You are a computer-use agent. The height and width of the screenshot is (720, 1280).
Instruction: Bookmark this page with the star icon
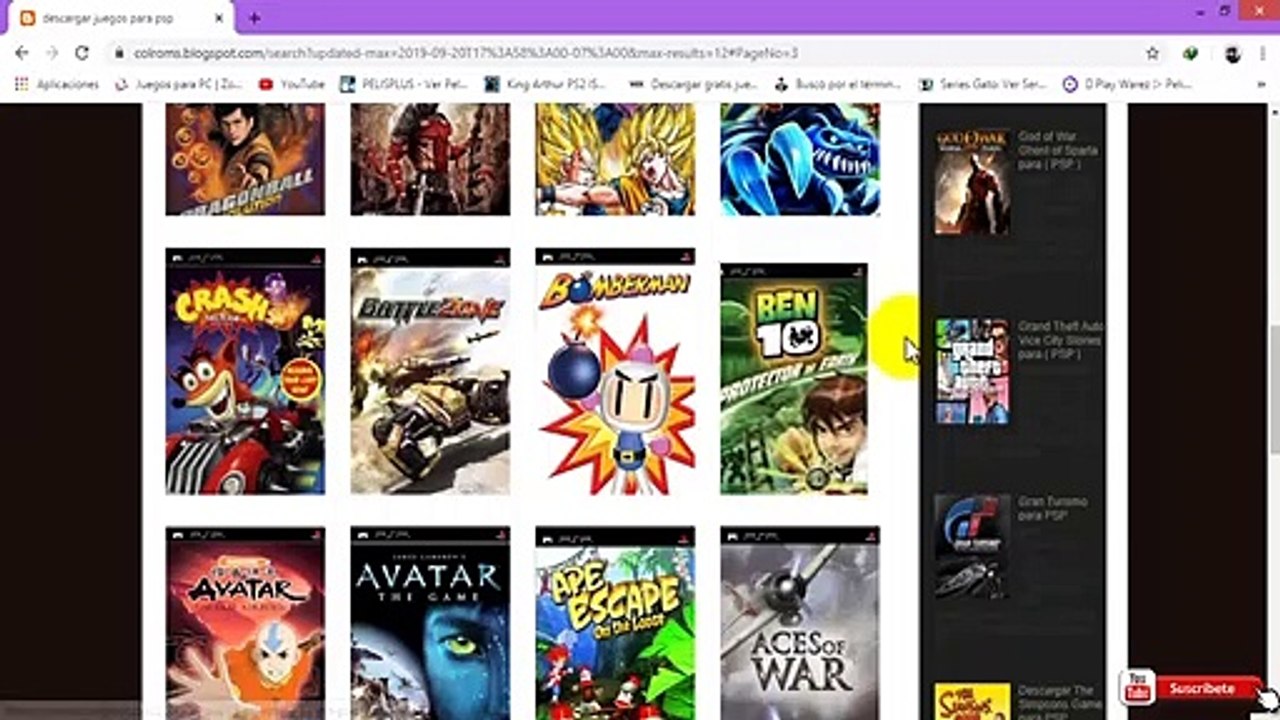pyautogui.click(x=1152, y=53)
